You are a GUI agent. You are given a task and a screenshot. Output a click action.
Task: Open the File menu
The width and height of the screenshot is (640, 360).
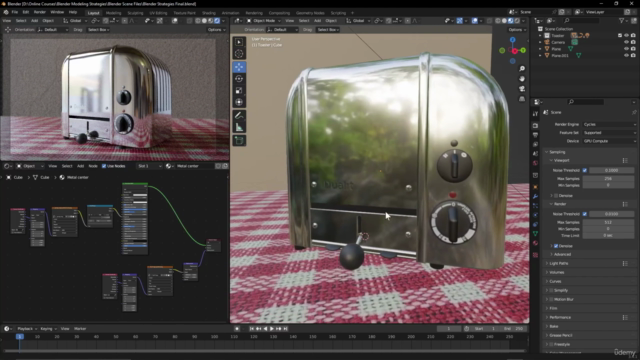click(15, 12)
